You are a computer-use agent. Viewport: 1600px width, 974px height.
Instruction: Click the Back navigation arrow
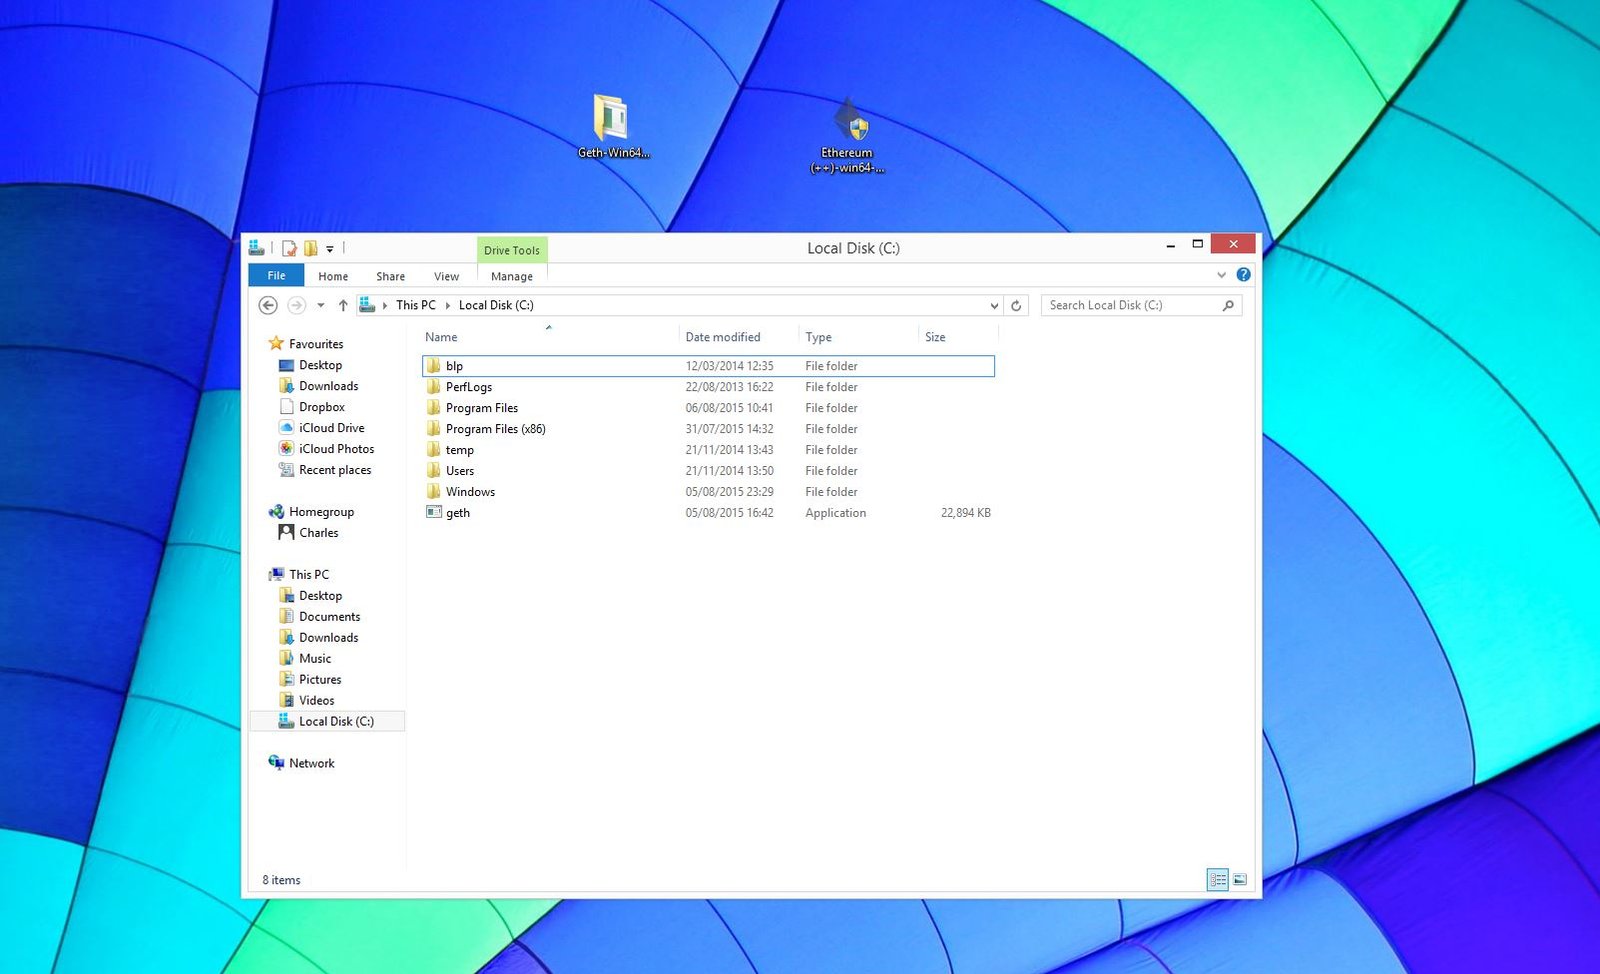pyautogui.click(x=268, y=306)
